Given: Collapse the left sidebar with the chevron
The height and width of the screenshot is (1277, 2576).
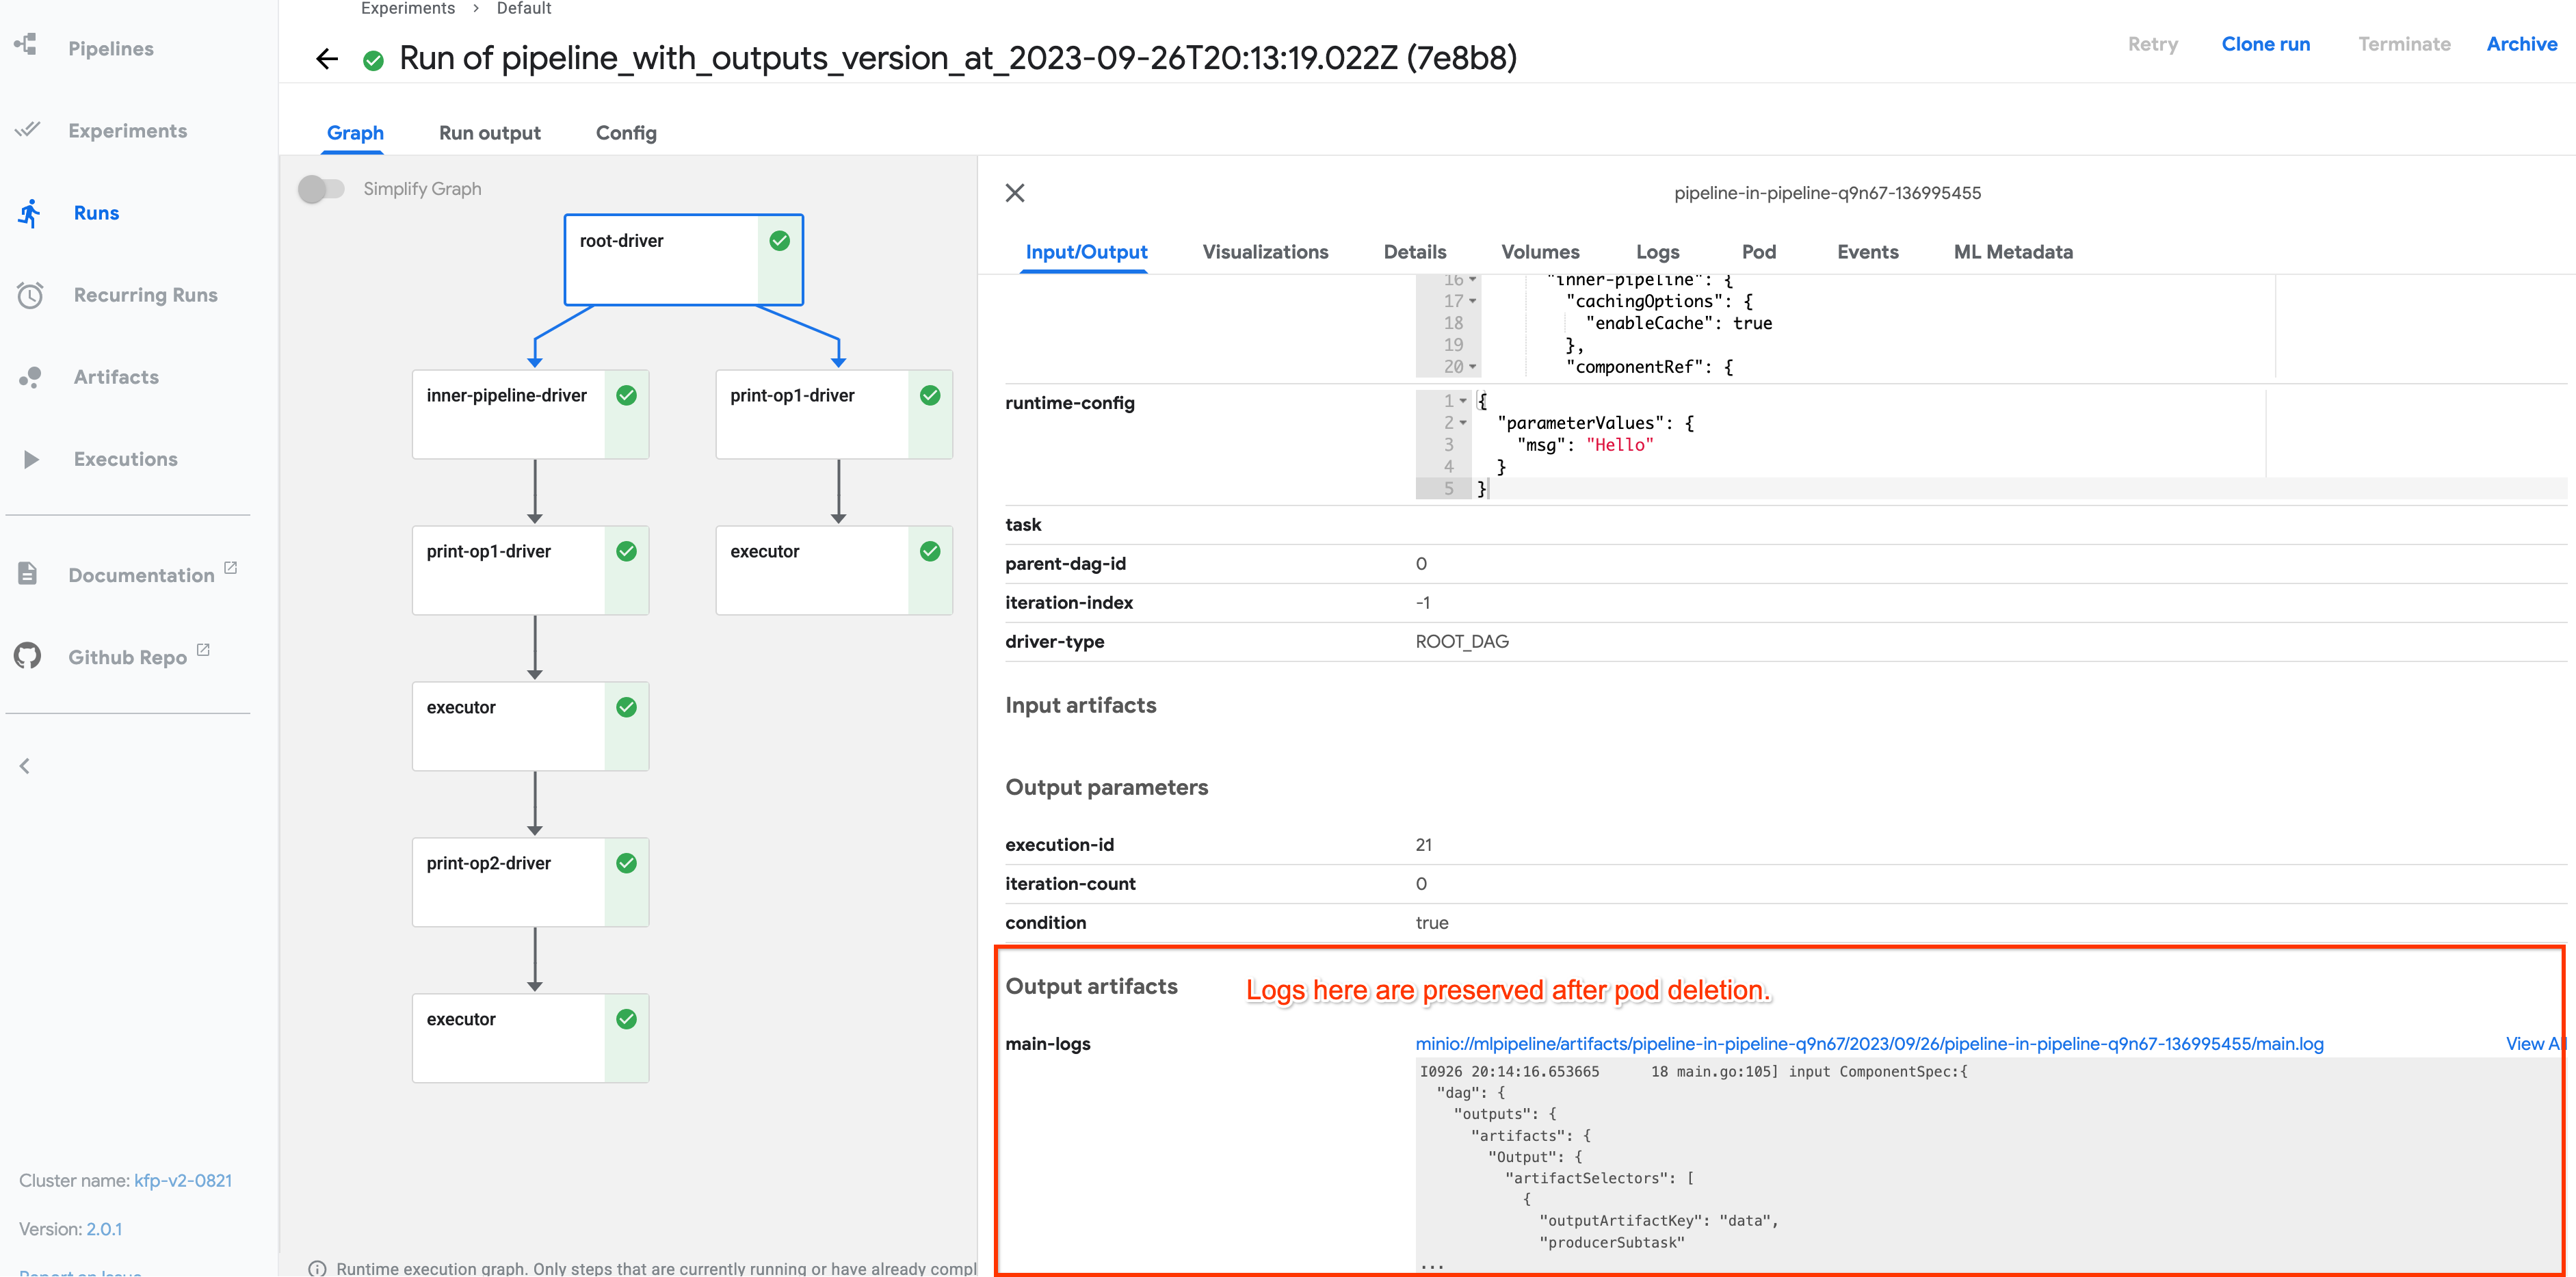Looking at the screenshot, I should 25,765.
